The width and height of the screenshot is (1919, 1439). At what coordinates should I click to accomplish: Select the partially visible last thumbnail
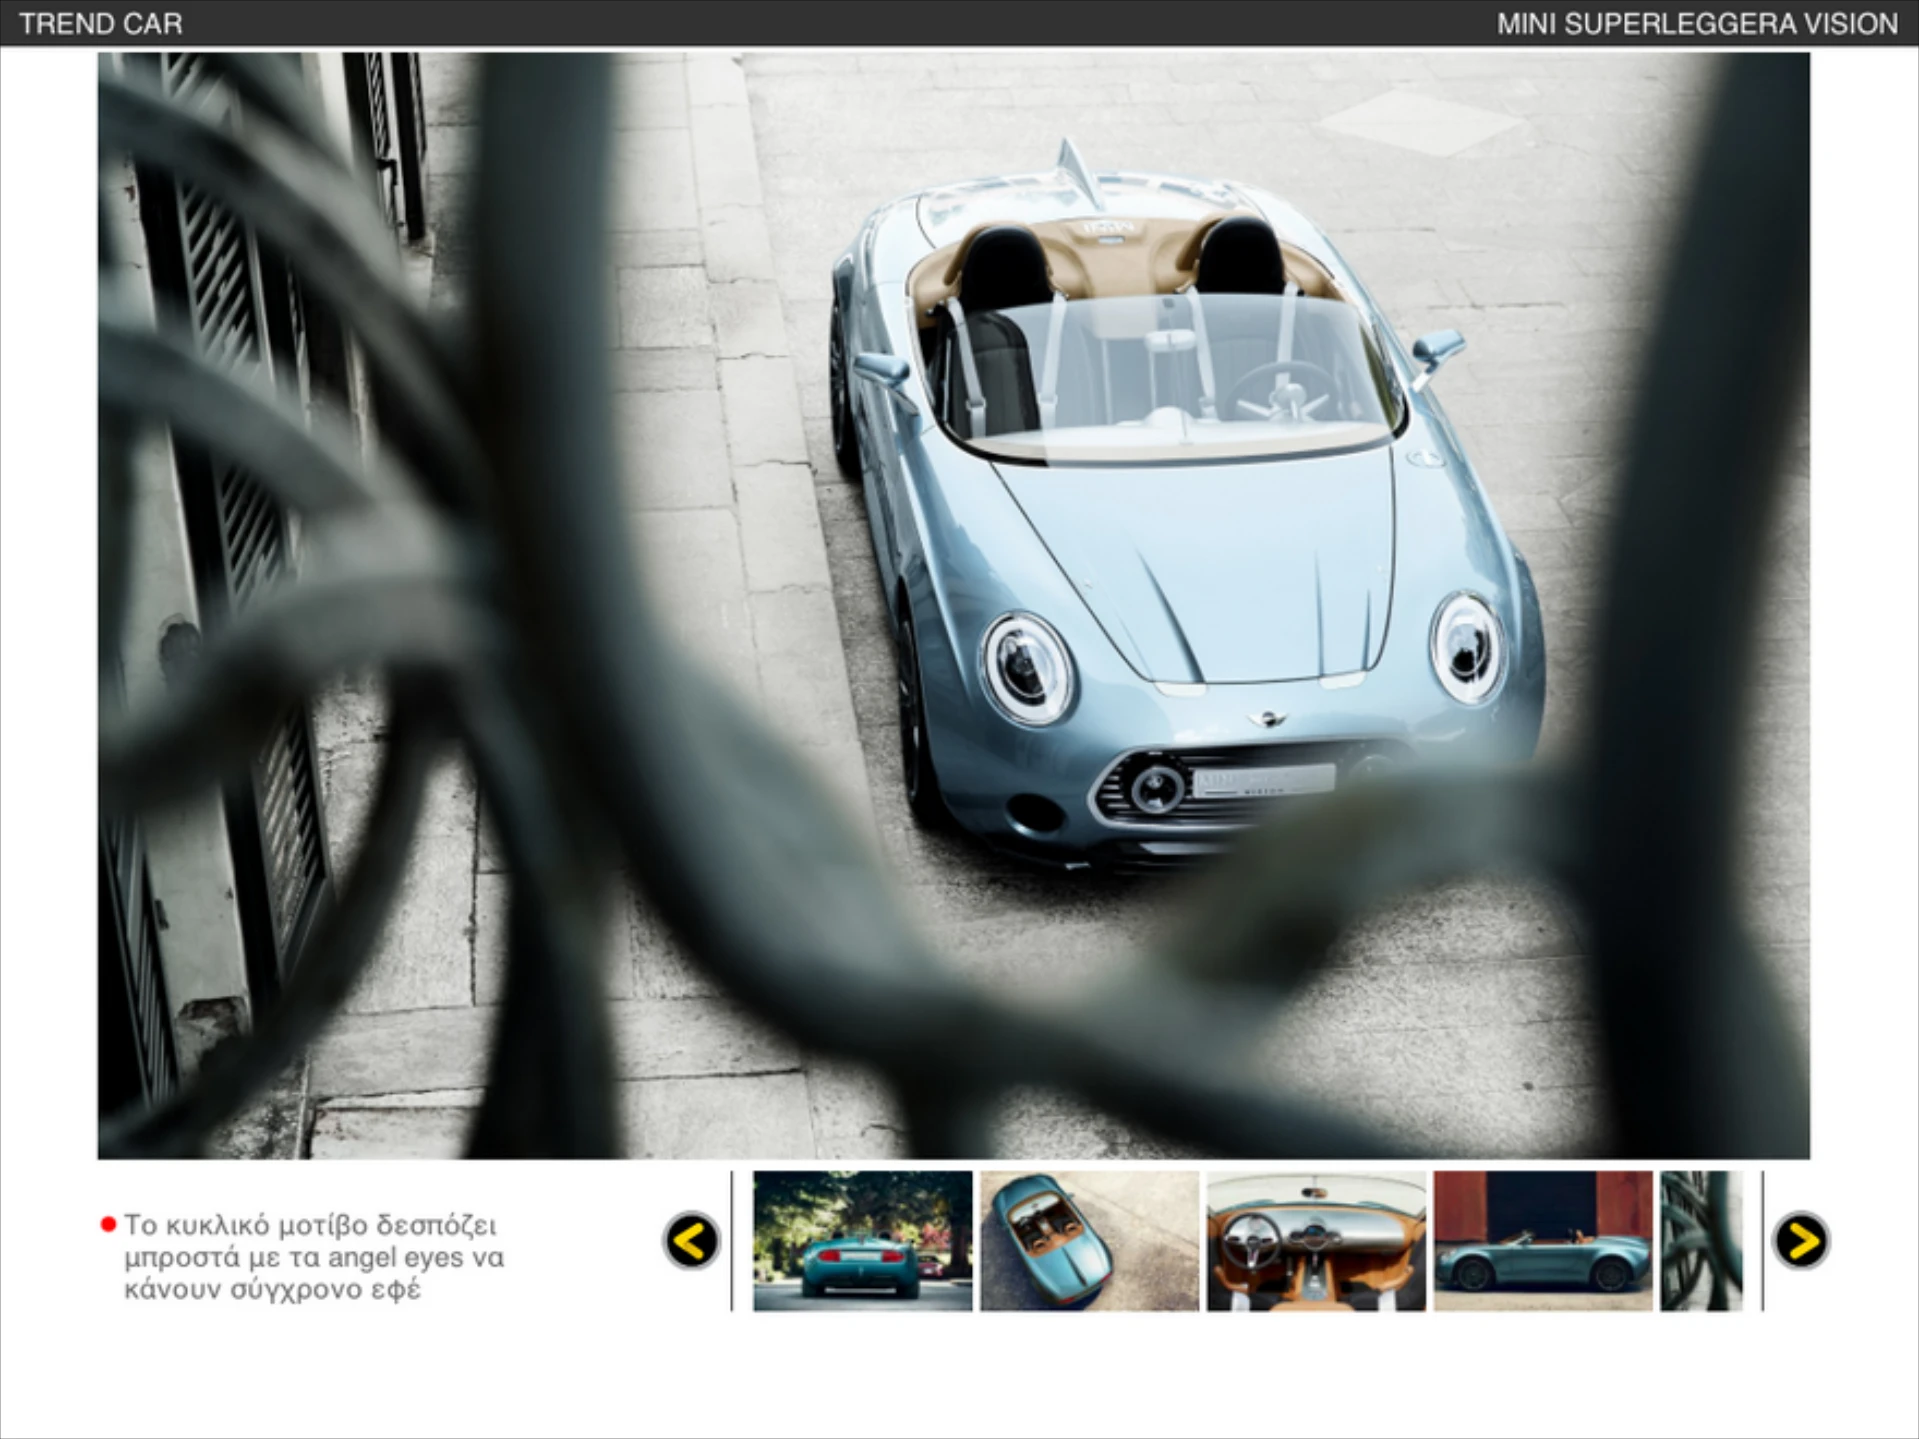[x=1701, y=1241]
